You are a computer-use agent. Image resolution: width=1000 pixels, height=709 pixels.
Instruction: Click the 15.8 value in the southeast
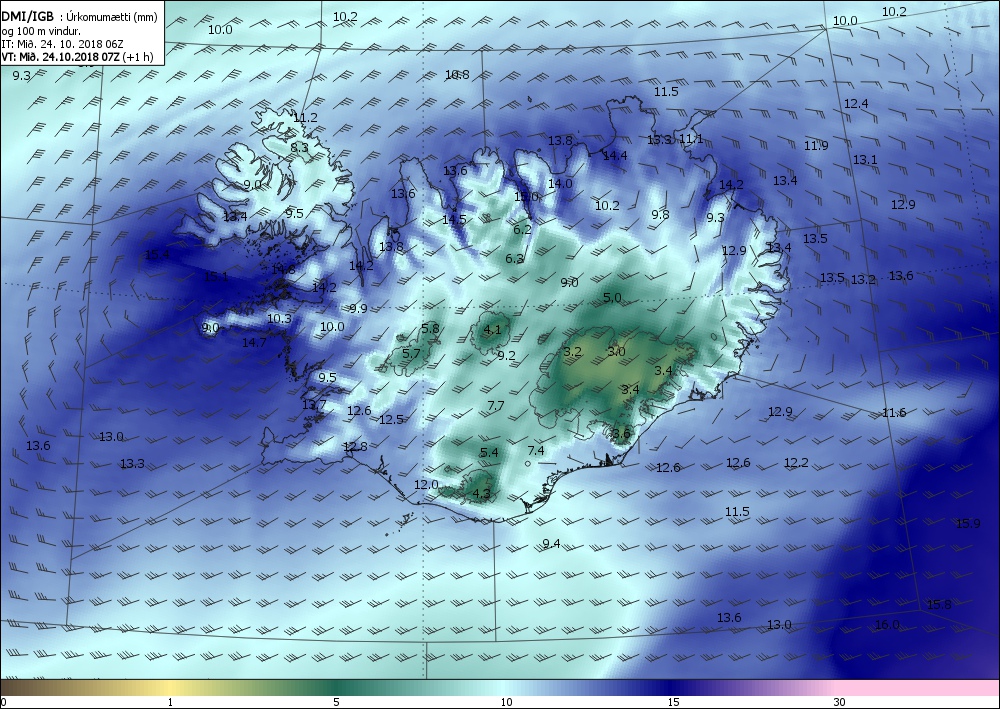tap(939, 604)
